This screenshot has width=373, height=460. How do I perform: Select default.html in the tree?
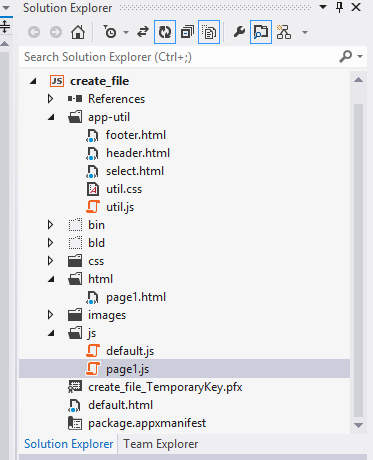pos(120,405)
